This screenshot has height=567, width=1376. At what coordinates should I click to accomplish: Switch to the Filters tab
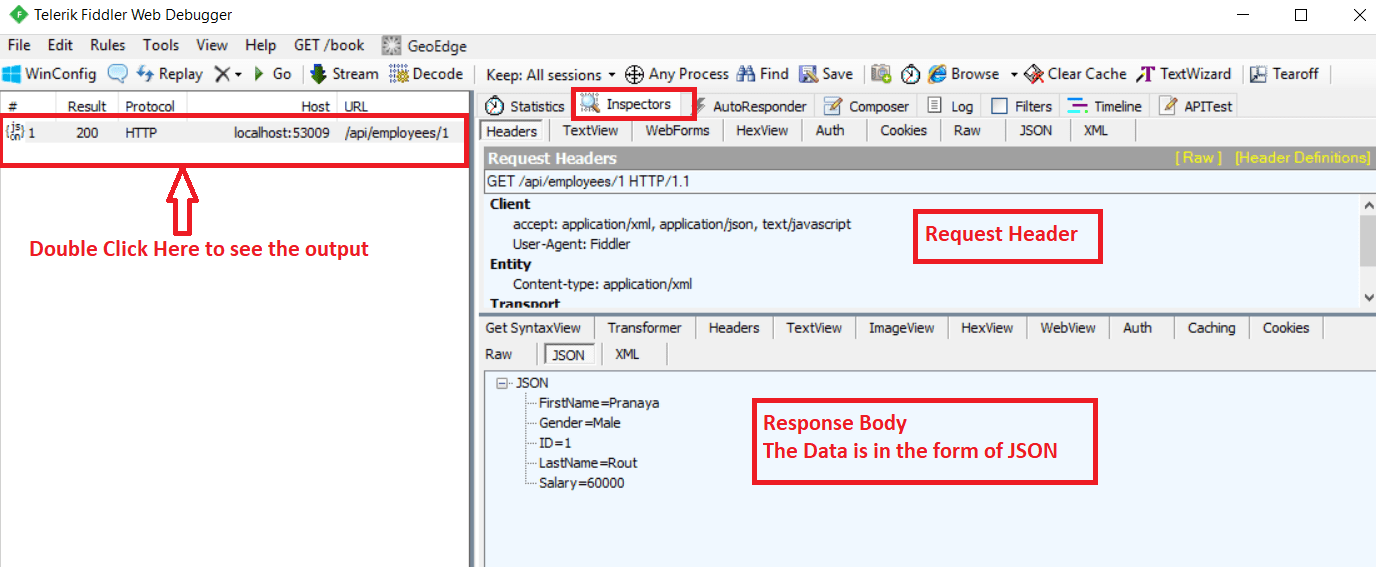[x=1021, y=106]
